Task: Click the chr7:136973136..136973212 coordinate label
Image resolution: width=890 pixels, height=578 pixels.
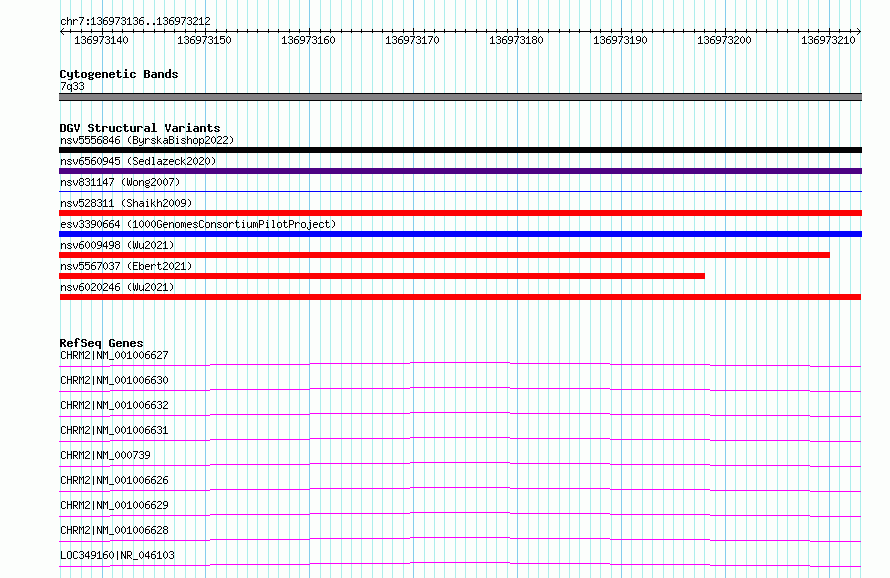Action: click(135, 21)
